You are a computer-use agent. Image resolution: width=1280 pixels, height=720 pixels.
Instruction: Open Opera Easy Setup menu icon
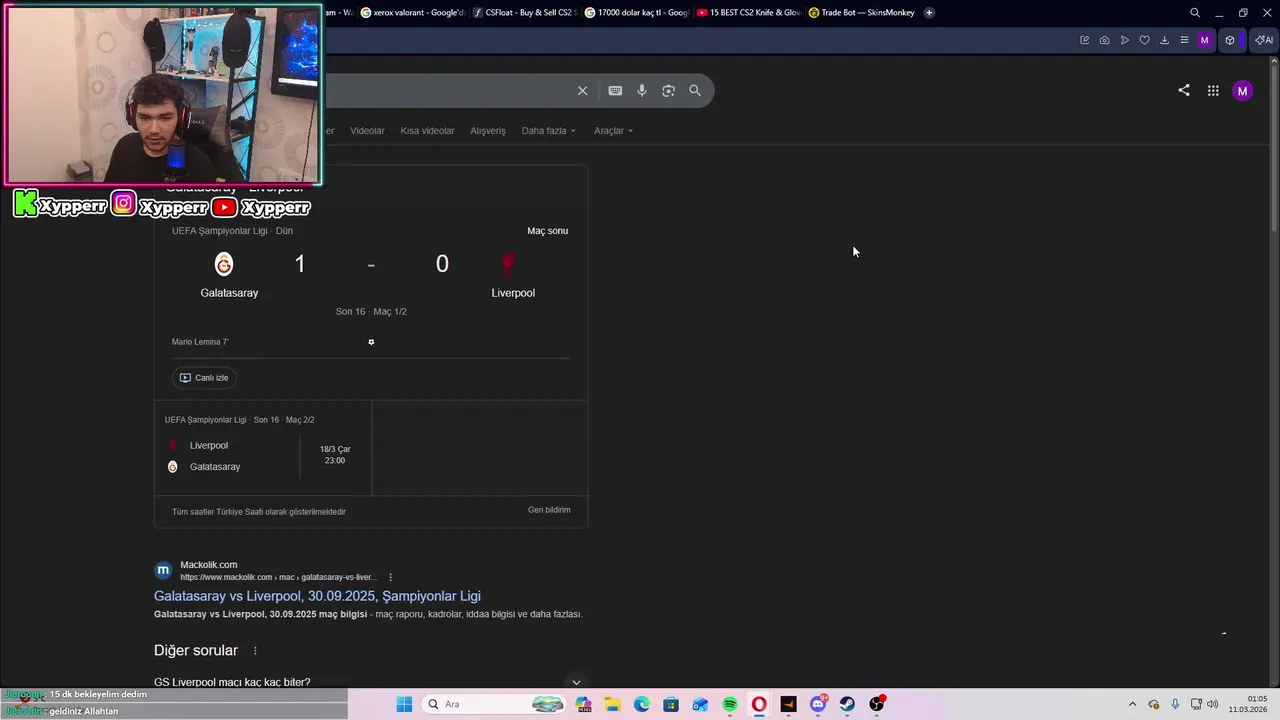[x=1184, y=40]
